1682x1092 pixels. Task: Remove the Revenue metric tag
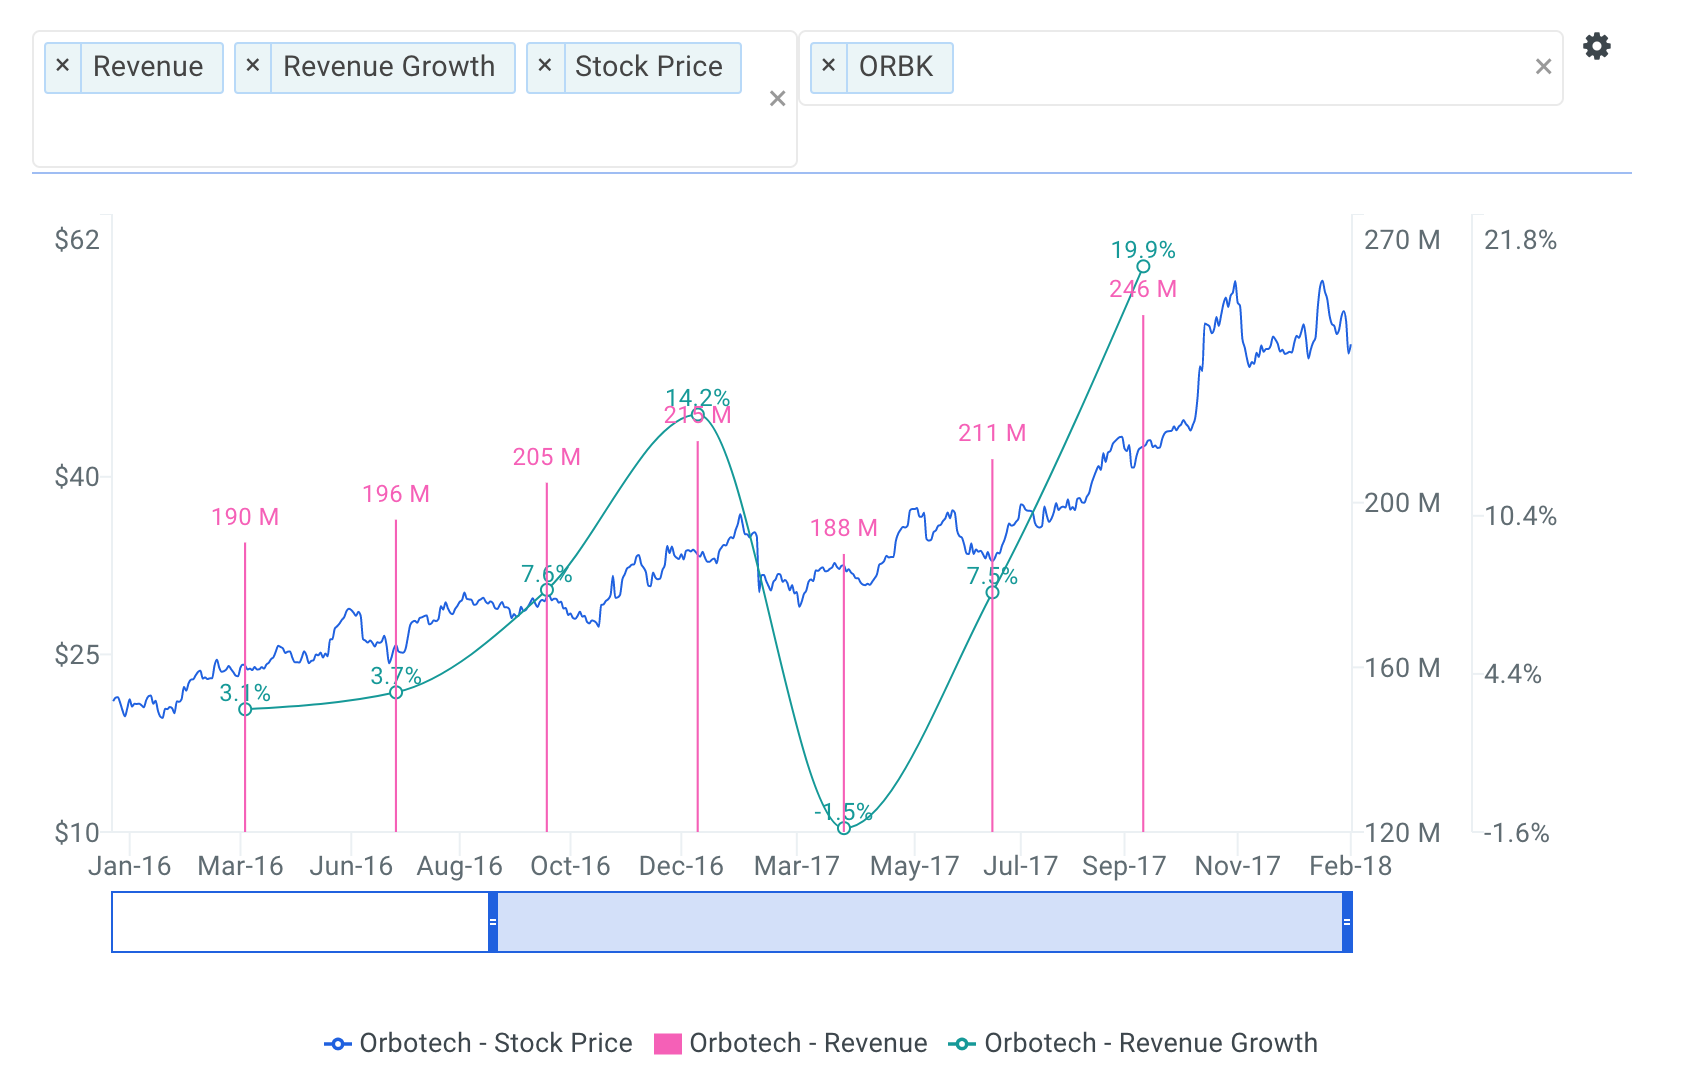click(x=63, y=67)
